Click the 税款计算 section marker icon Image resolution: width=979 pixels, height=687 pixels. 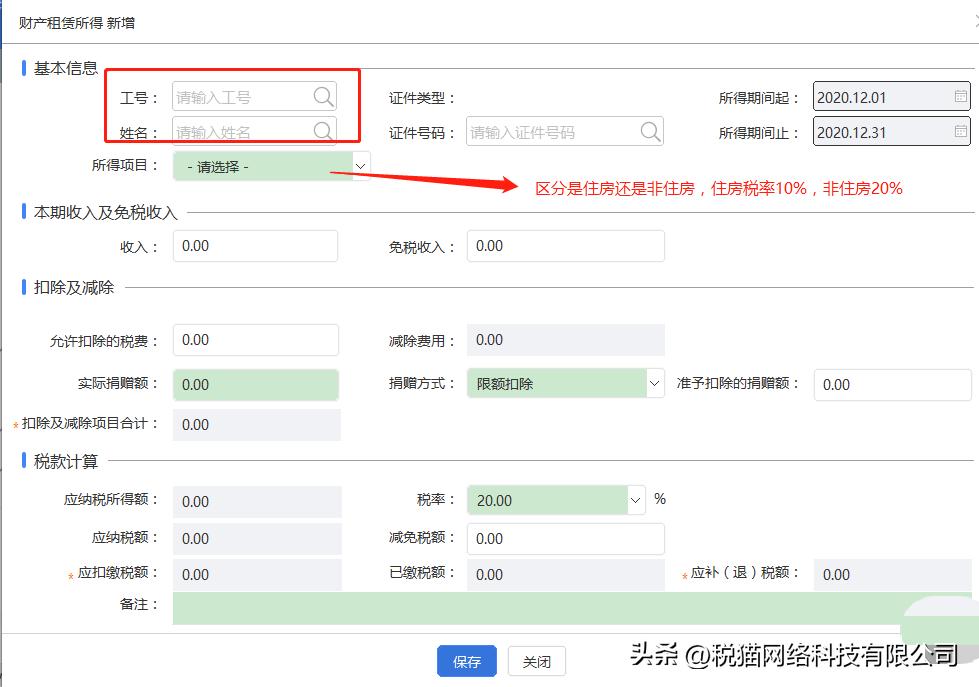click(24, 461)
